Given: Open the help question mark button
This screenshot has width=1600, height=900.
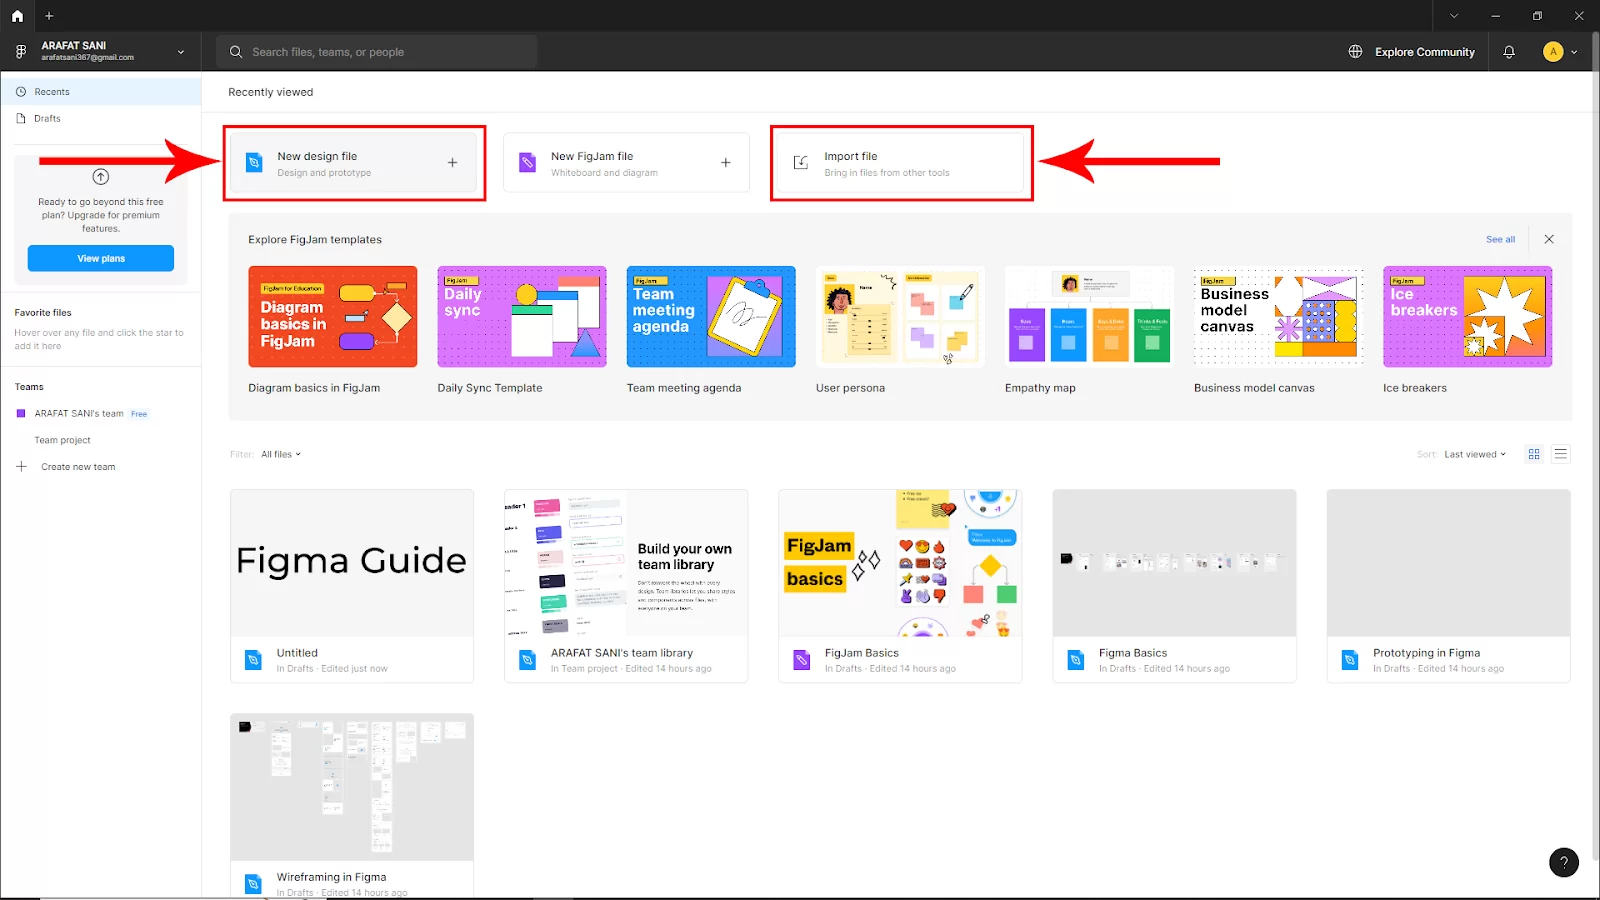Looking at the screenshot, I should (1564, 862).
